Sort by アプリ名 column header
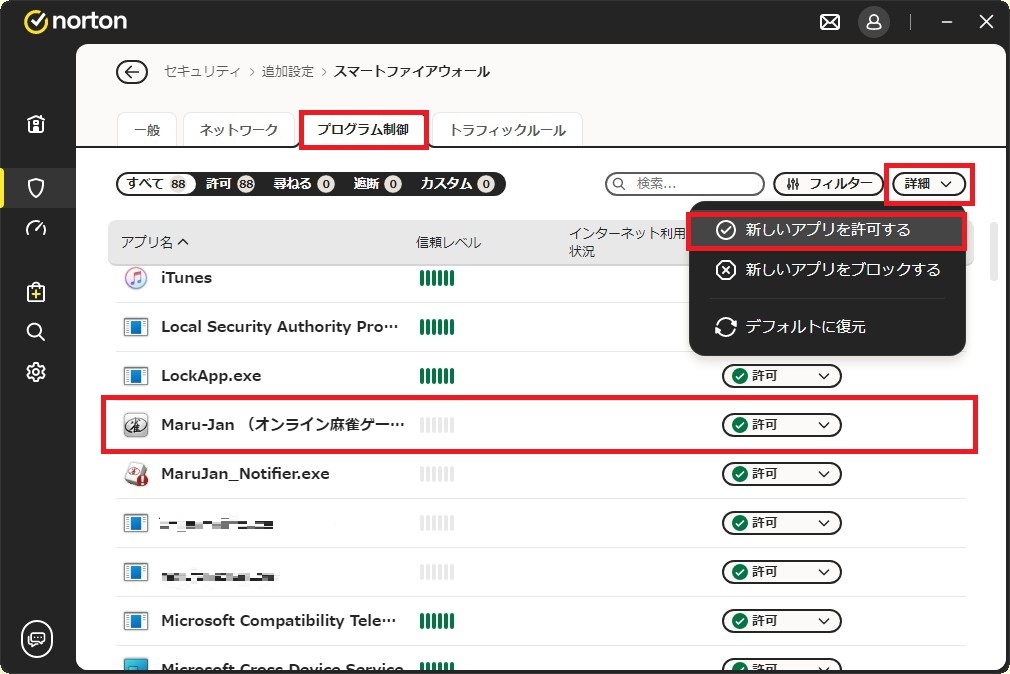This screenshot has width=1010, height=674. coord(155,242)
